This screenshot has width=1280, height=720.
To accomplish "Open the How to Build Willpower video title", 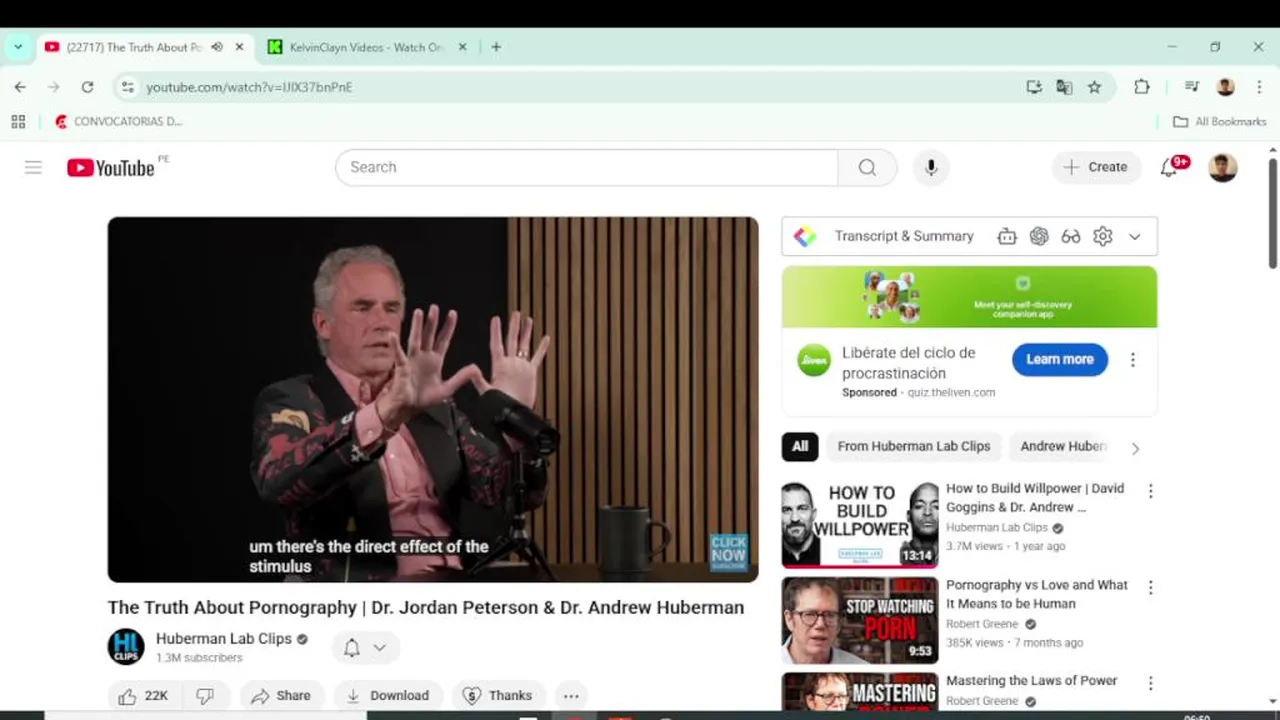I will (x=1035, y=498).
